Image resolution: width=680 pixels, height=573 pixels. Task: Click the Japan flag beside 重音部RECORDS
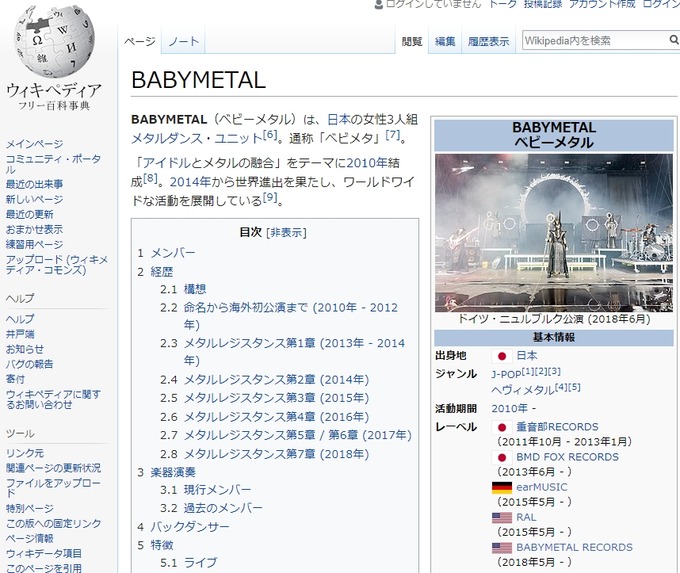501,427
